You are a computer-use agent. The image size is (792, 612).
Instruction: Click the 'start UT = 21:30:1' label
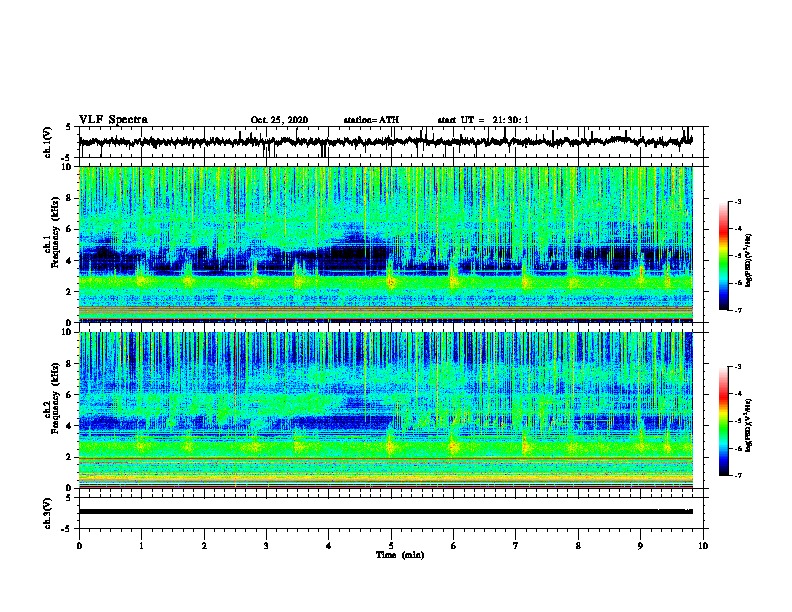pyautogui.click(x=483, y=120)
